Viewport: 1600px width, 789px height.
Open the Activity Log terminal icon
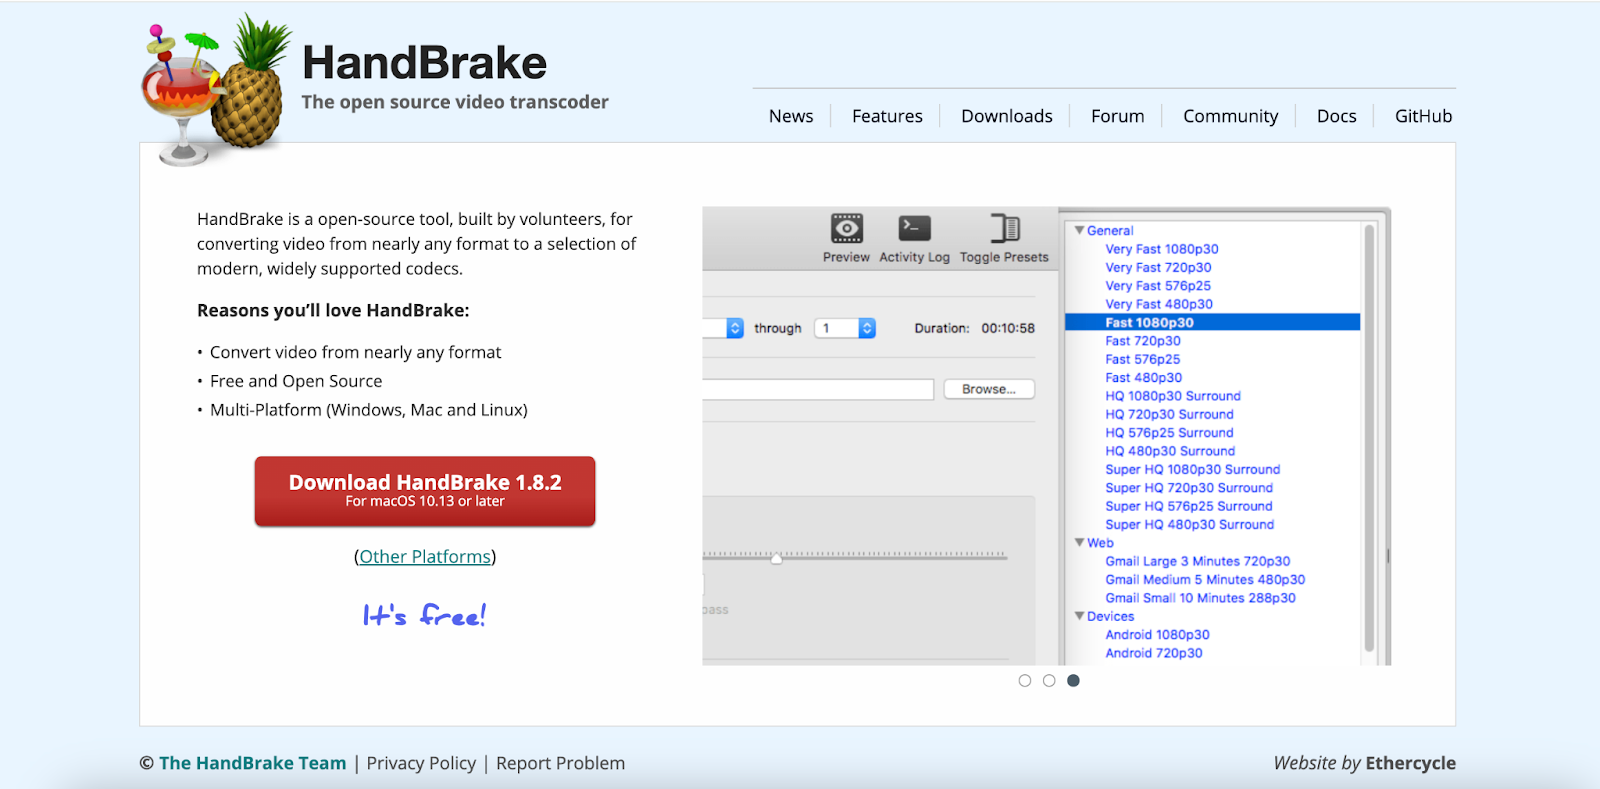point(914,229)
